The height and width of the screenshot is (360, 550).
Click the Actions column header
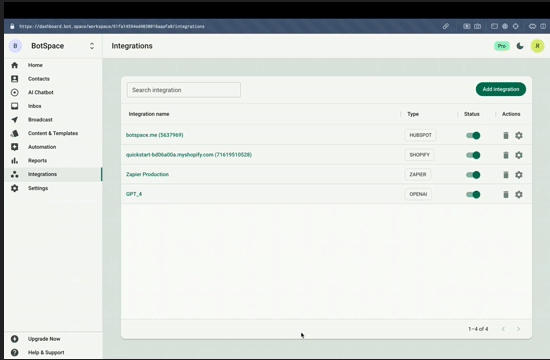tap(511, 114)
